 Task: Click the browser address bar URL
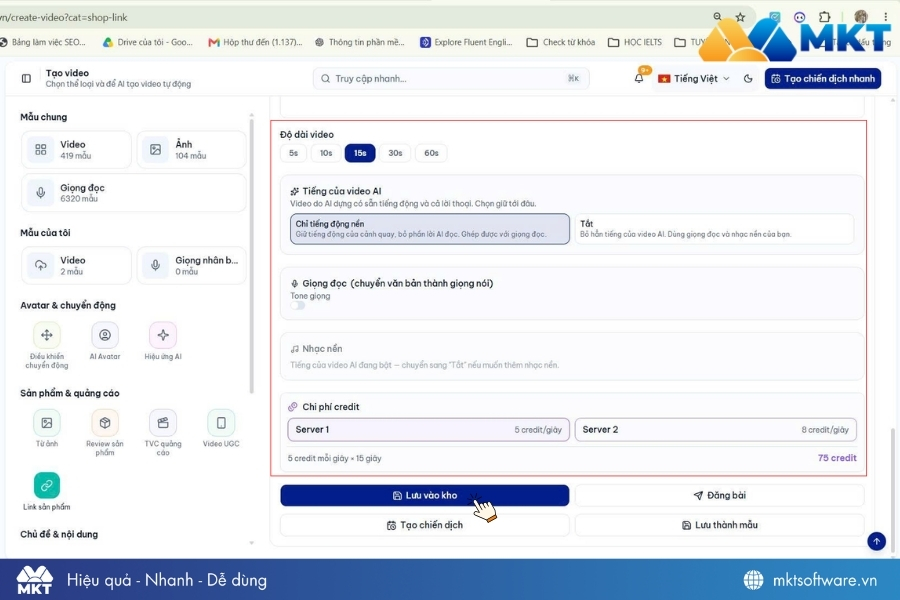pyautogui.click(x=63, y=17)
